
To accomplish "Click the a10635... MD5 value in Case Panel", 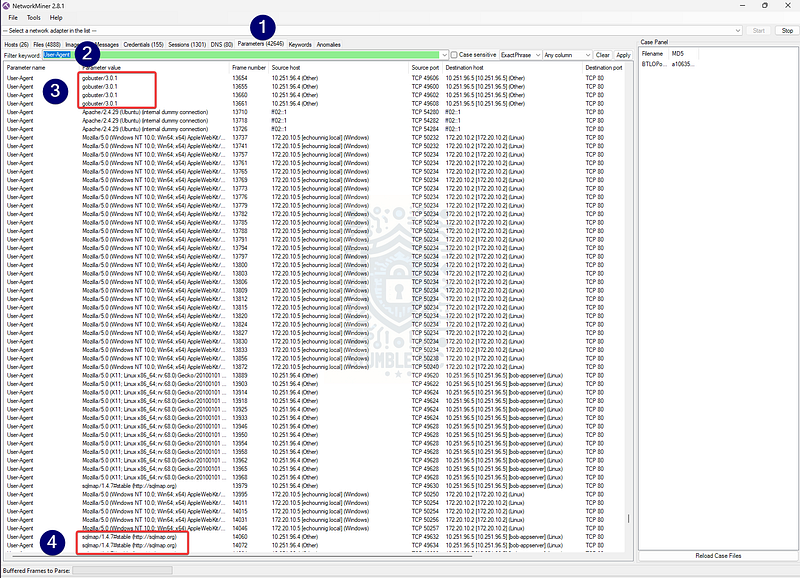I will pyautogui.click(x=683, y=64).
